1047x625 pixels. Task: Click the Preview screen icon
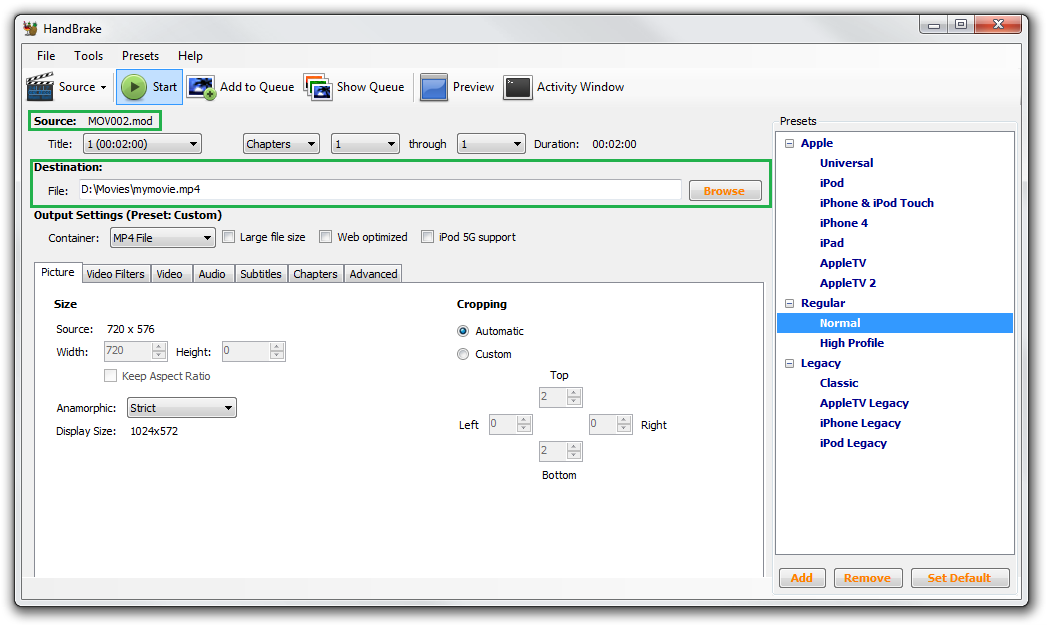[433, 87]
